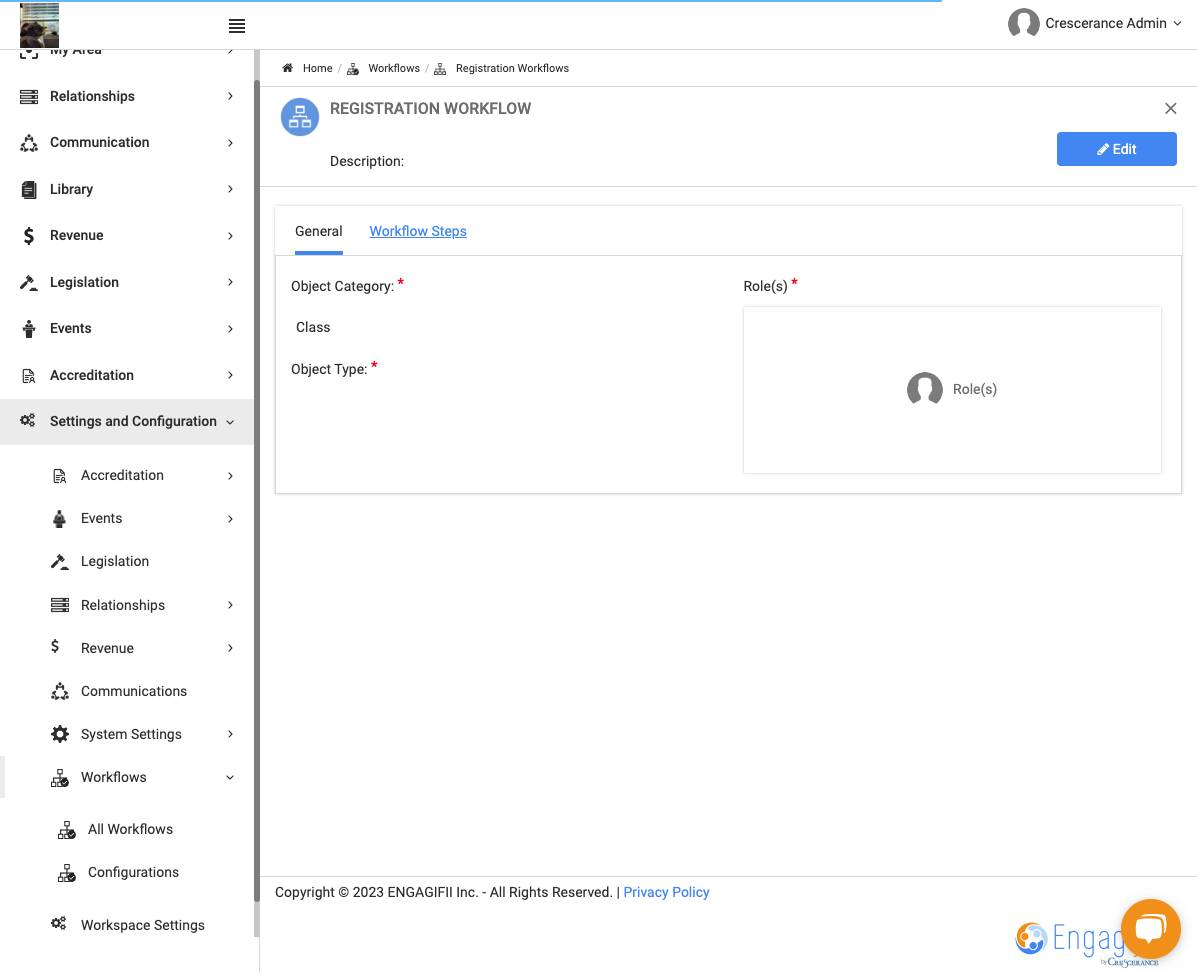Click the Relationships list icon in main sidebar
Screen dimensions: 1197x975
29,96
